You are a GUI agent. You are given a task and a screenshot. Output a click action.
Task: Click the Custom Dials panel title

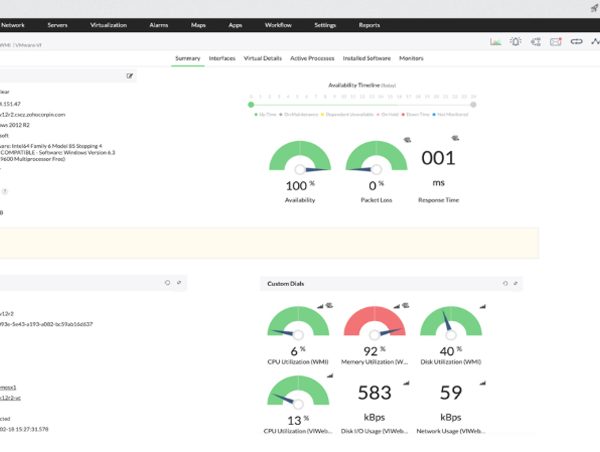pos(285,284)
